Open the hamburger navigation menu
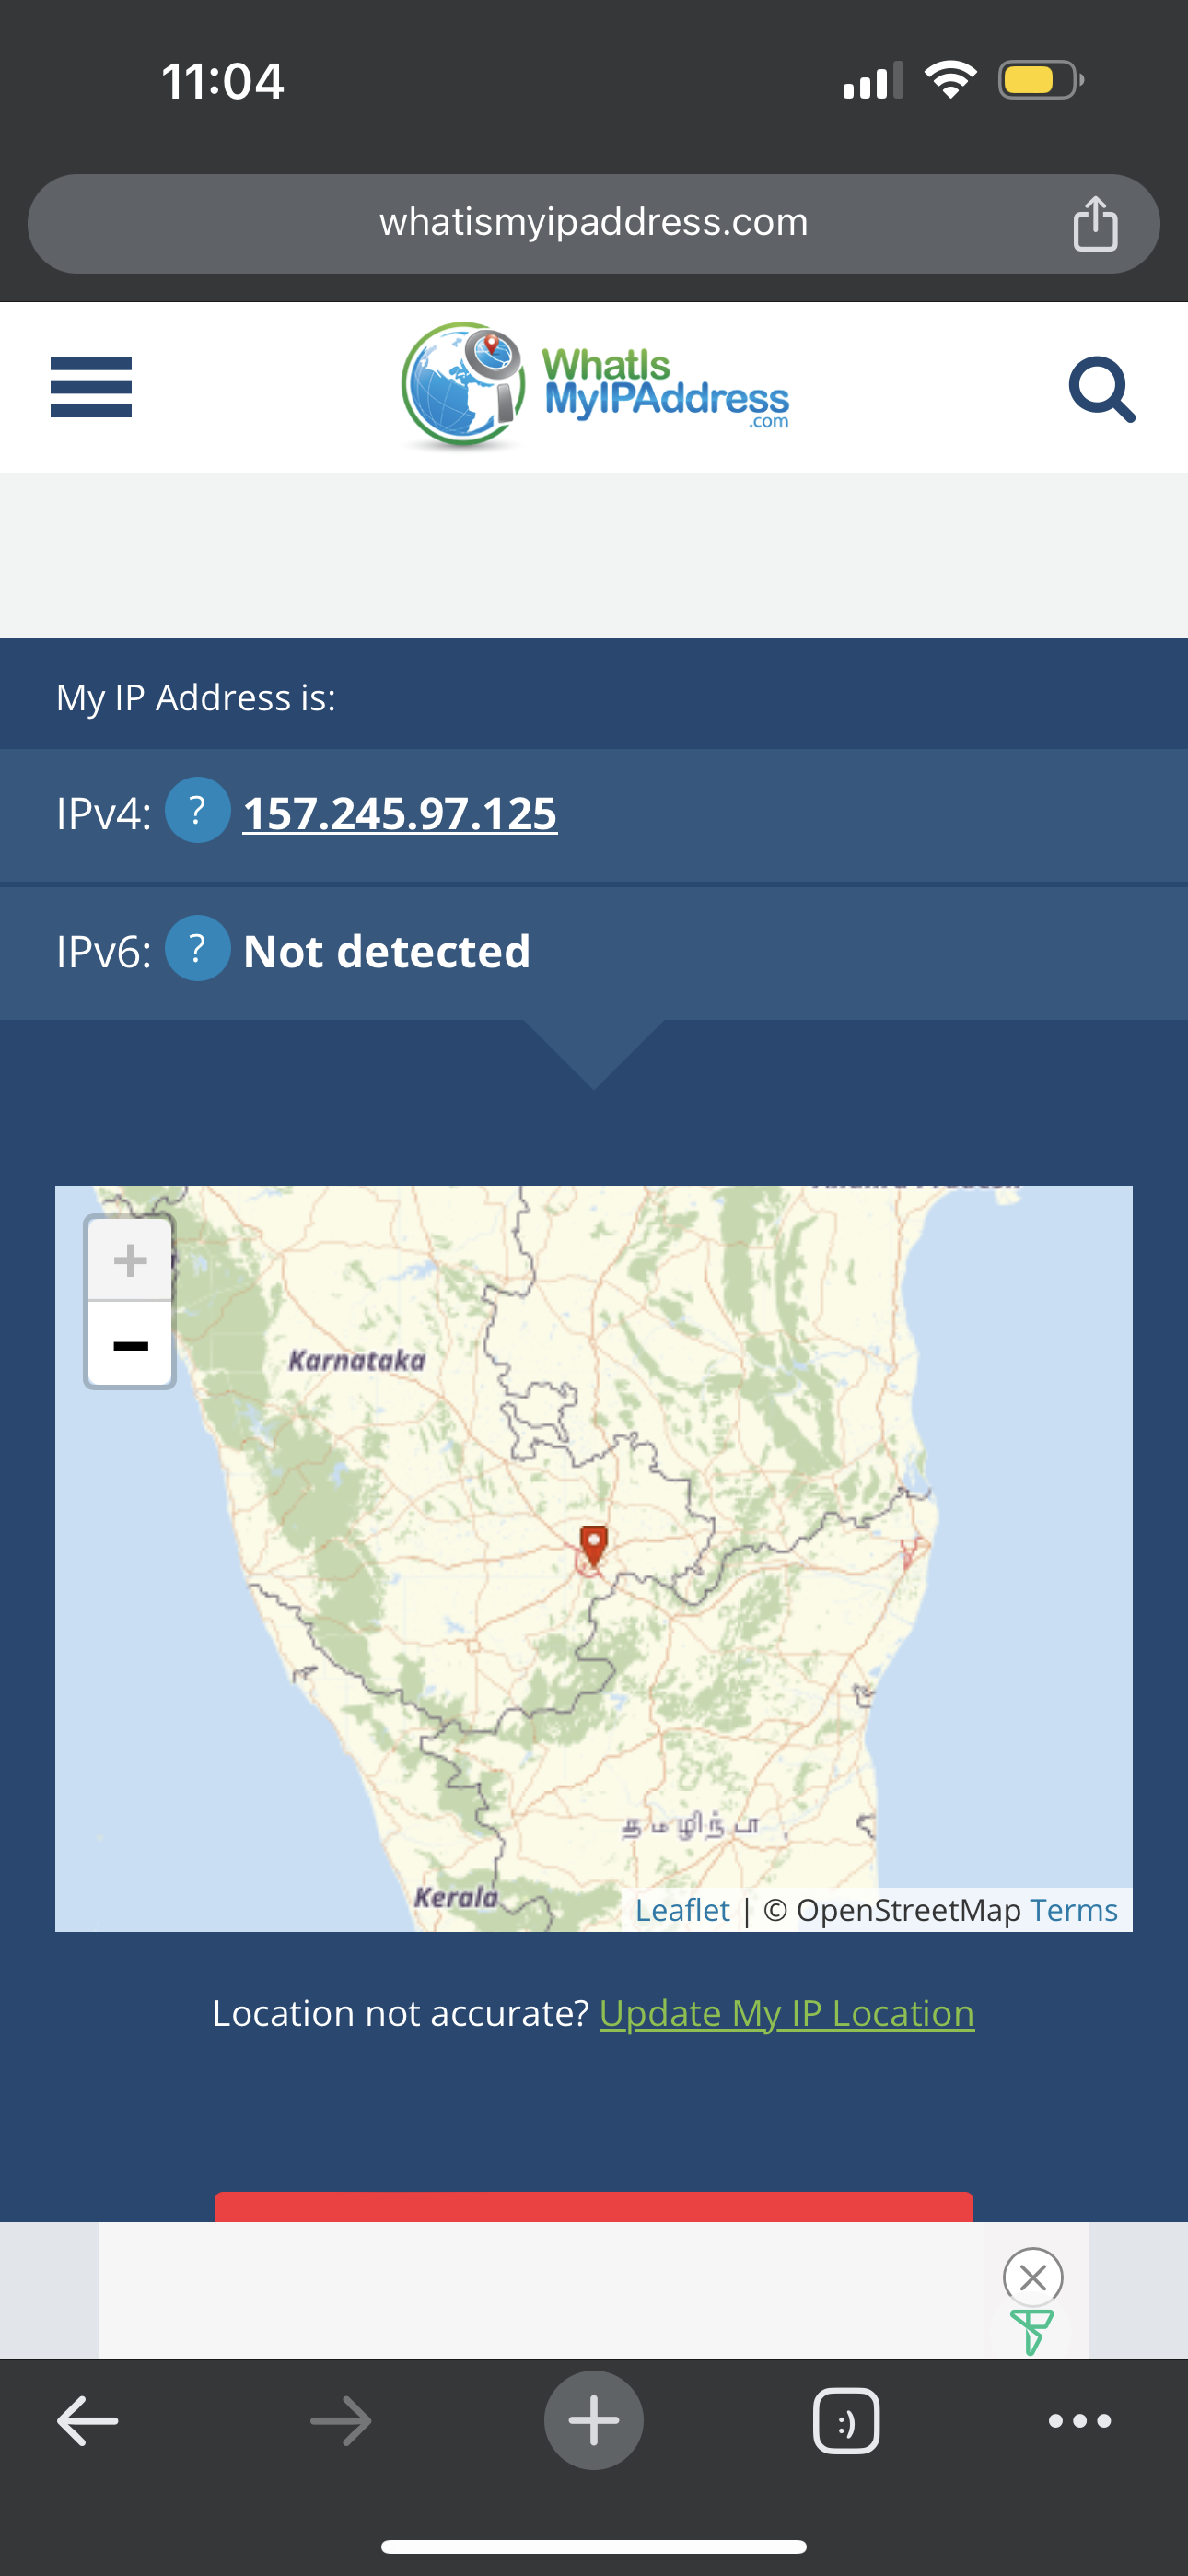This screenshot has width=1188, height=2576. (91, 387)
